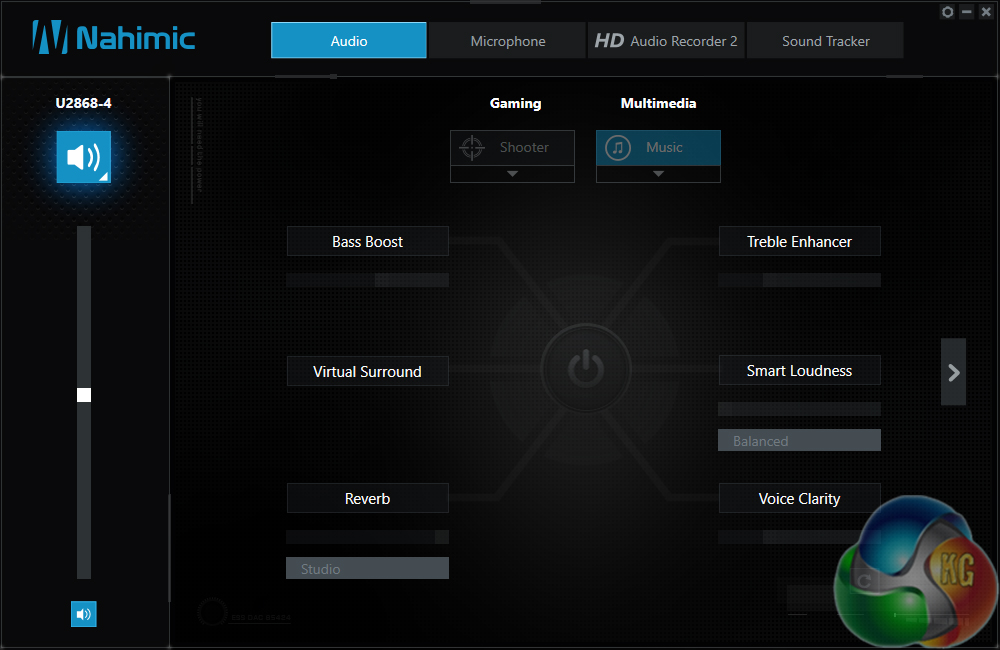Switch to the Audio tab
The height and width of the screenshot is (650, 1000).
point(348,40)
